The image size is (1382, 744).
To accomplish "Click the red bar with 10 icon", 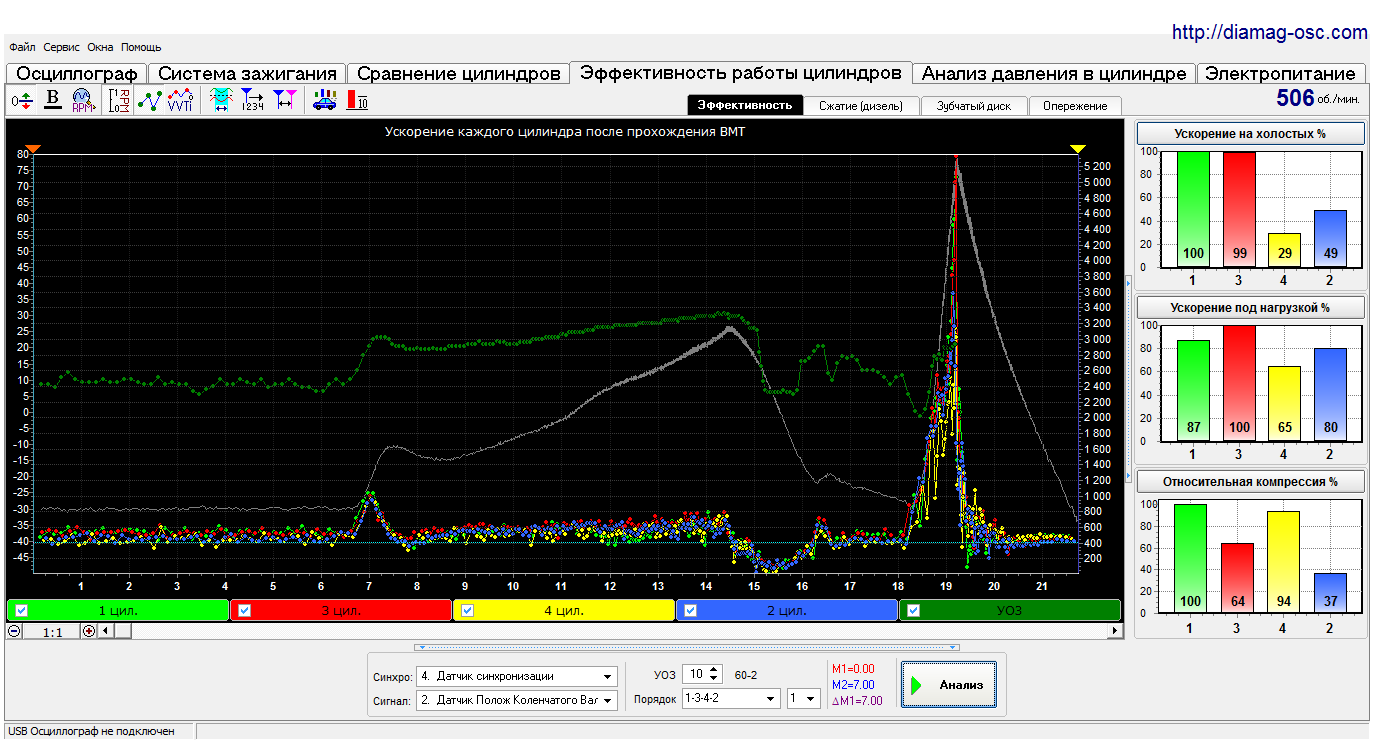I will tap(357, 100).
